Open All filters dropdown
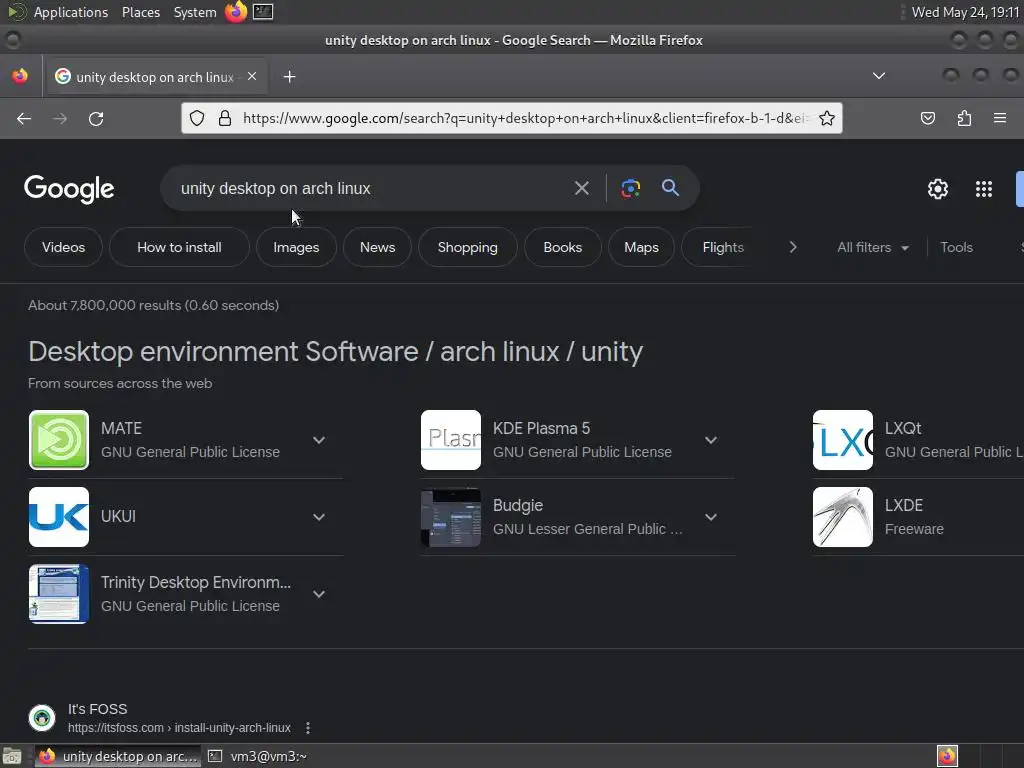Image resolution: width=1024 pixels, height=768 pixels. (x=872, y=248)
